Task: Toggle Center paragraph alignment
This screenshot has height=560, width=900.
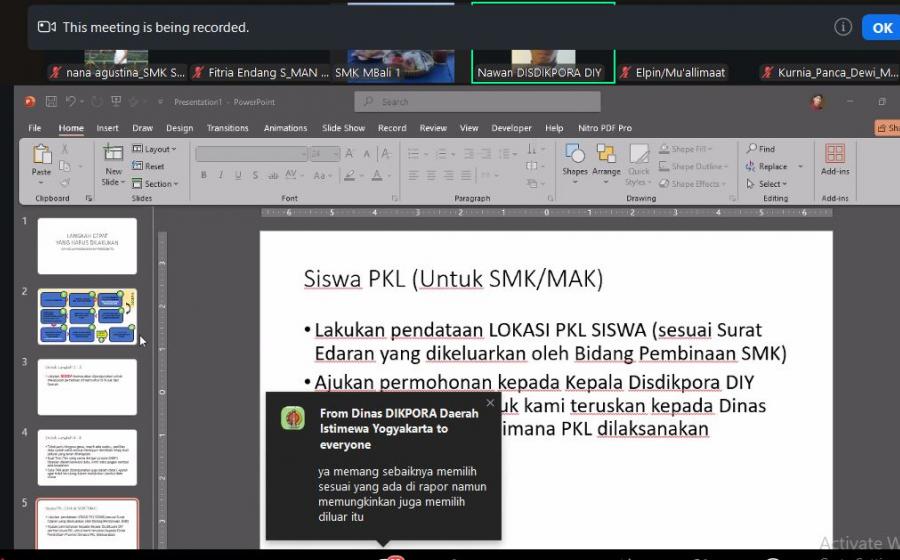Action: click(430, 175)
